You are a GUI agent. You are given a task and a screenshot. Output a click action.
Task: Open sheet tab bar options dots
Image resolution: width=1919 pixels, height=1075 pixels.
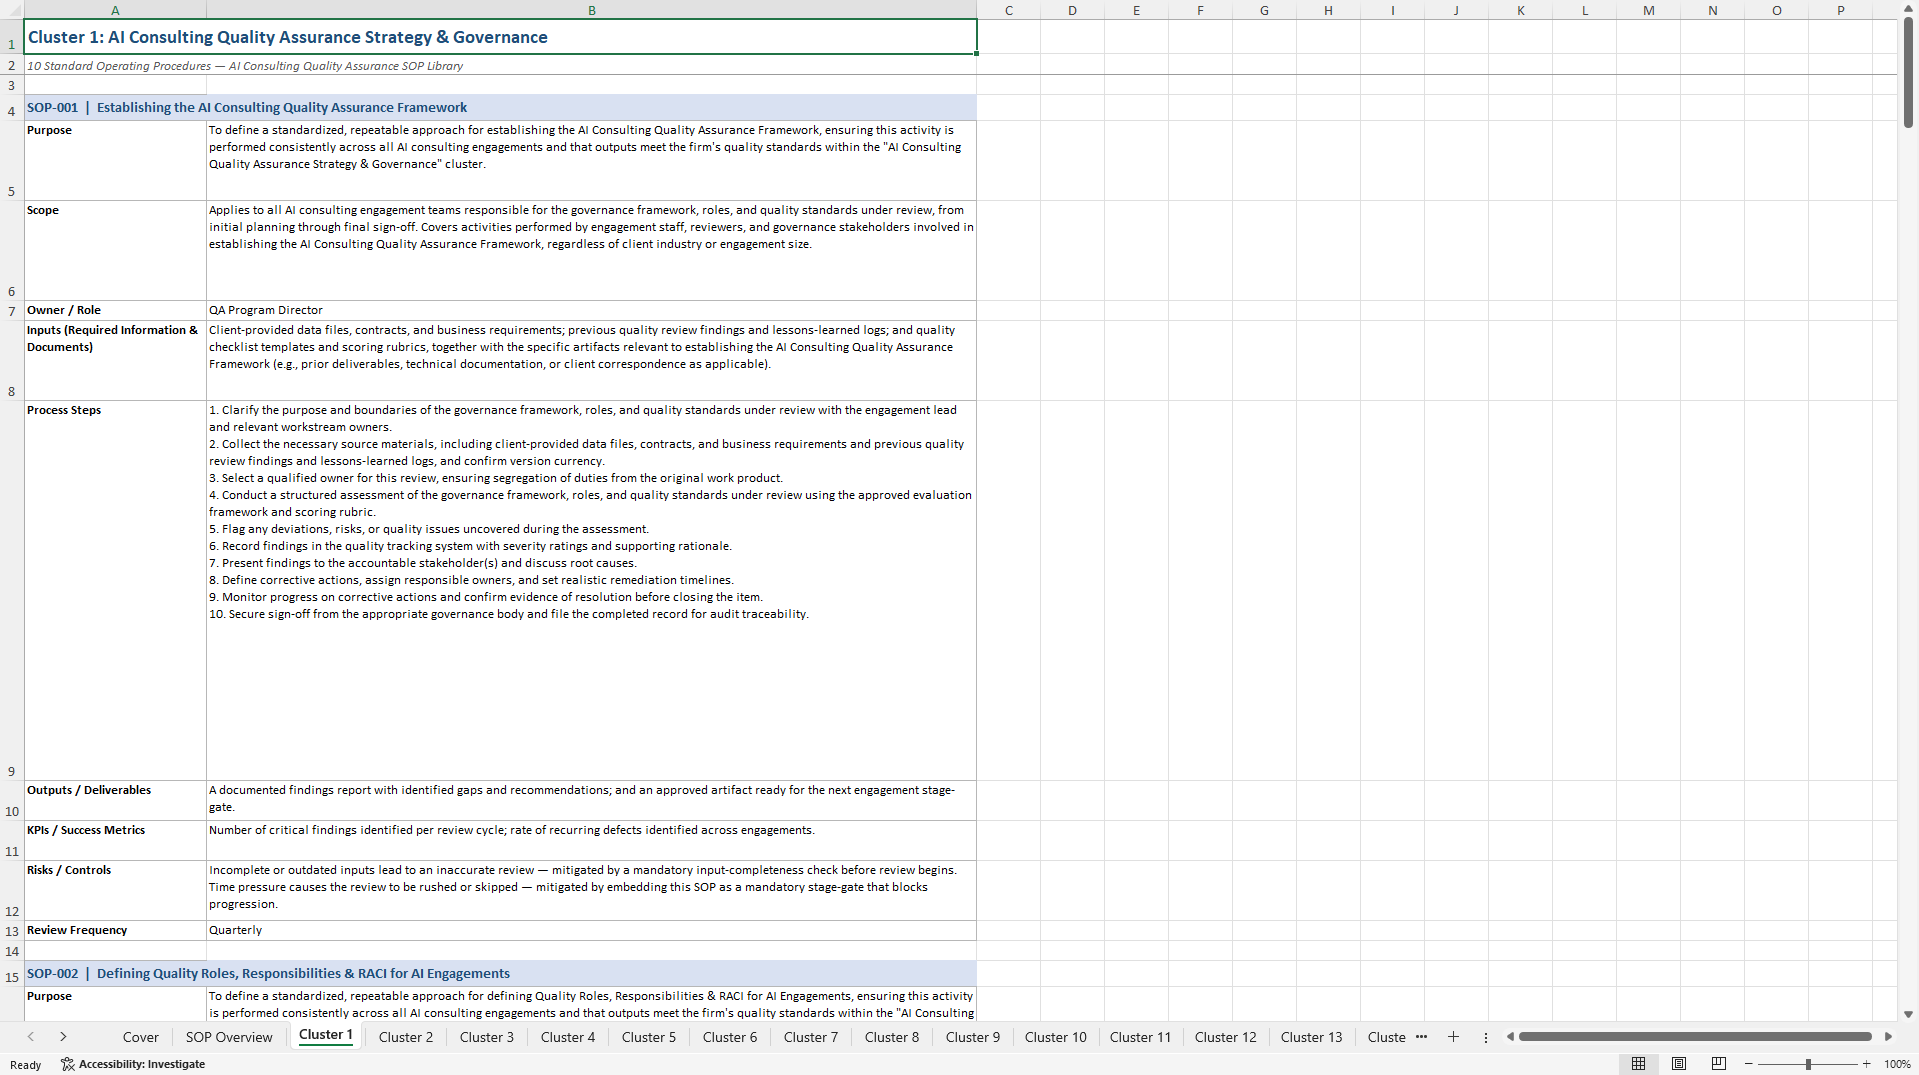point(1486,1037)
